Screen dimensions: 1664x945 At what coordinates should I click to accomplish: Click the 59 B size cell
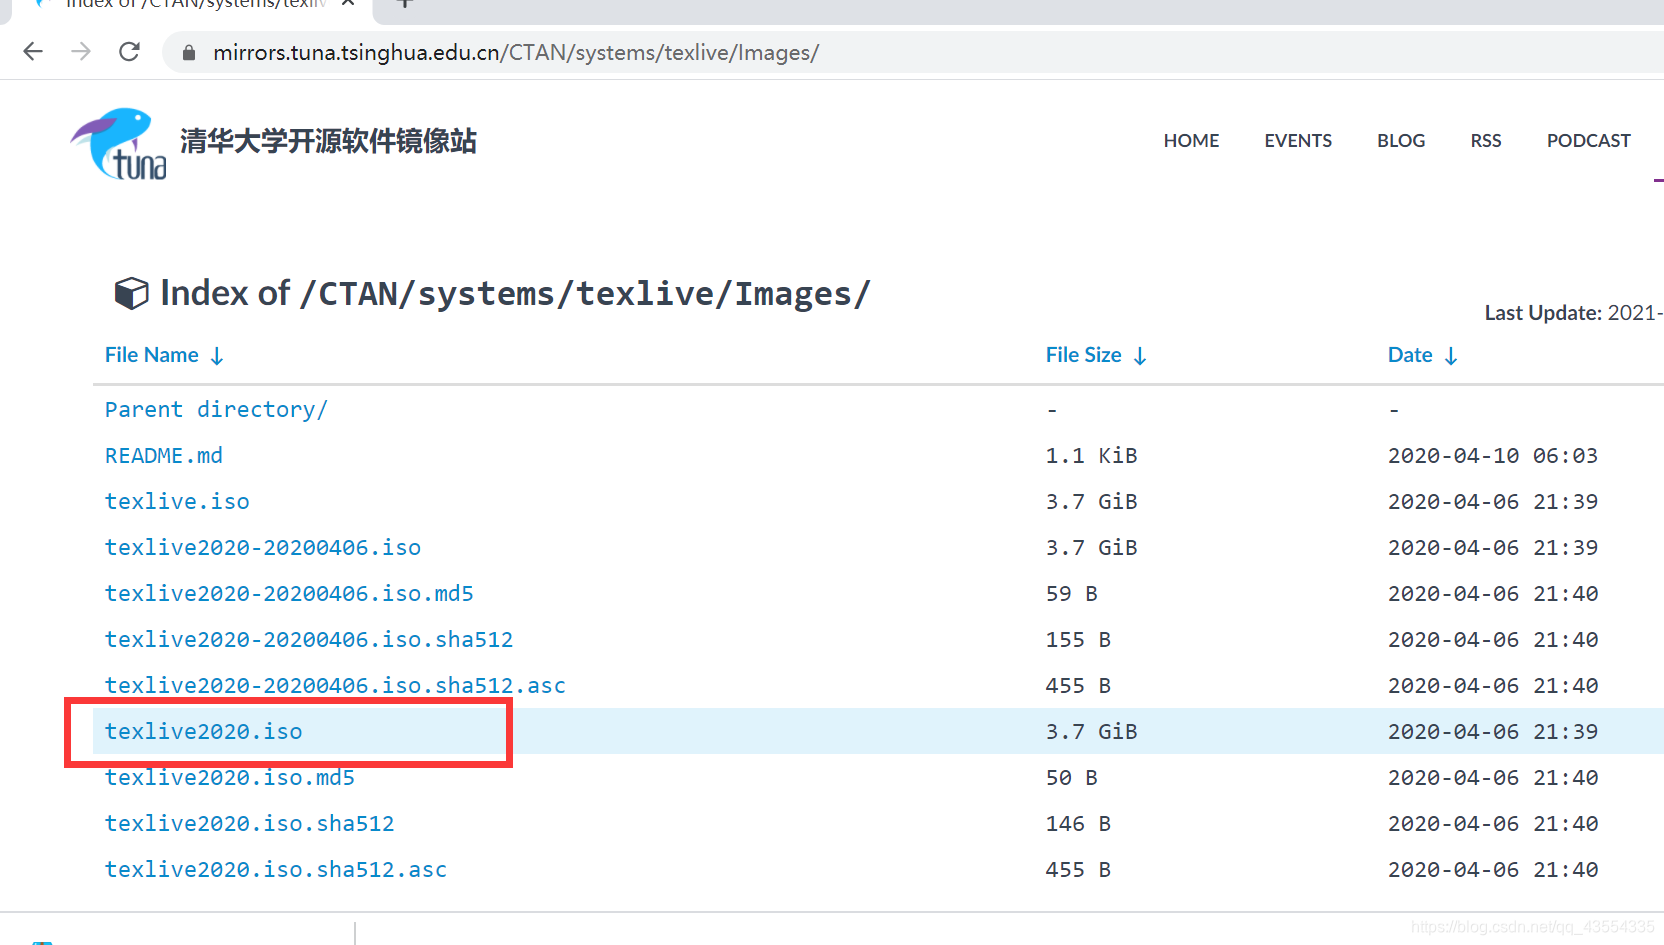1072,594
